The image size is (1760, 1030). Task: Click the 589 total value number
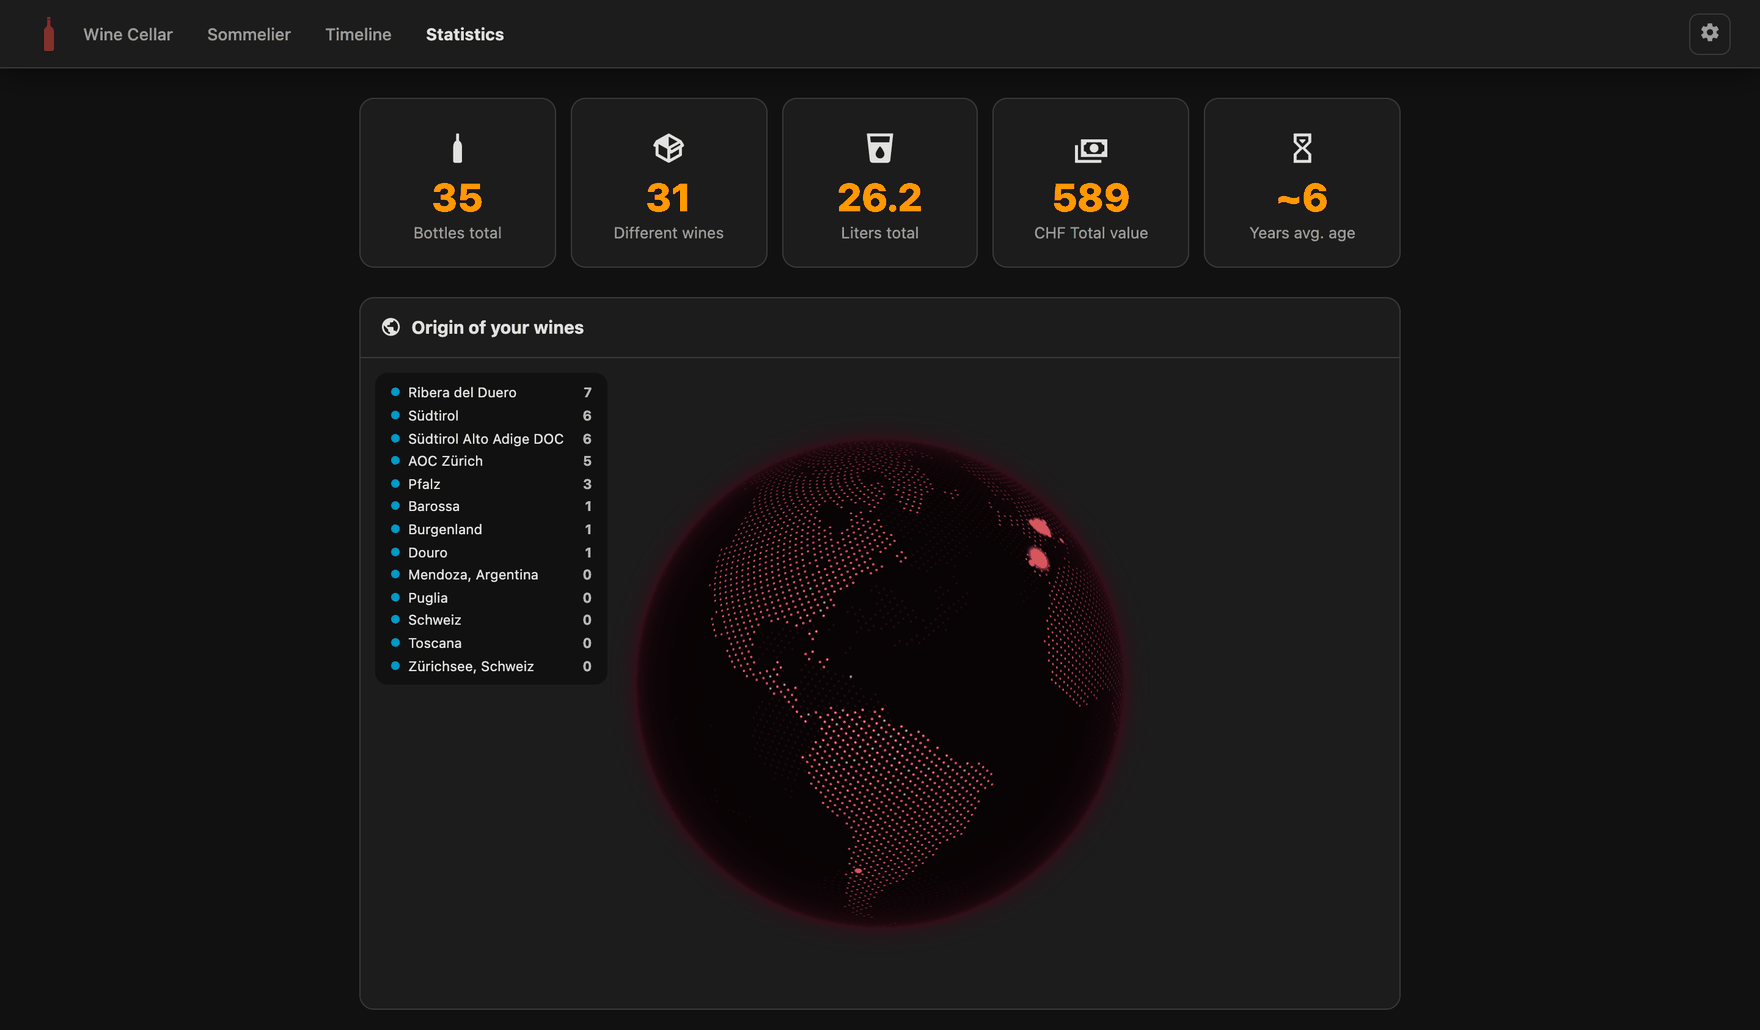1091,198
